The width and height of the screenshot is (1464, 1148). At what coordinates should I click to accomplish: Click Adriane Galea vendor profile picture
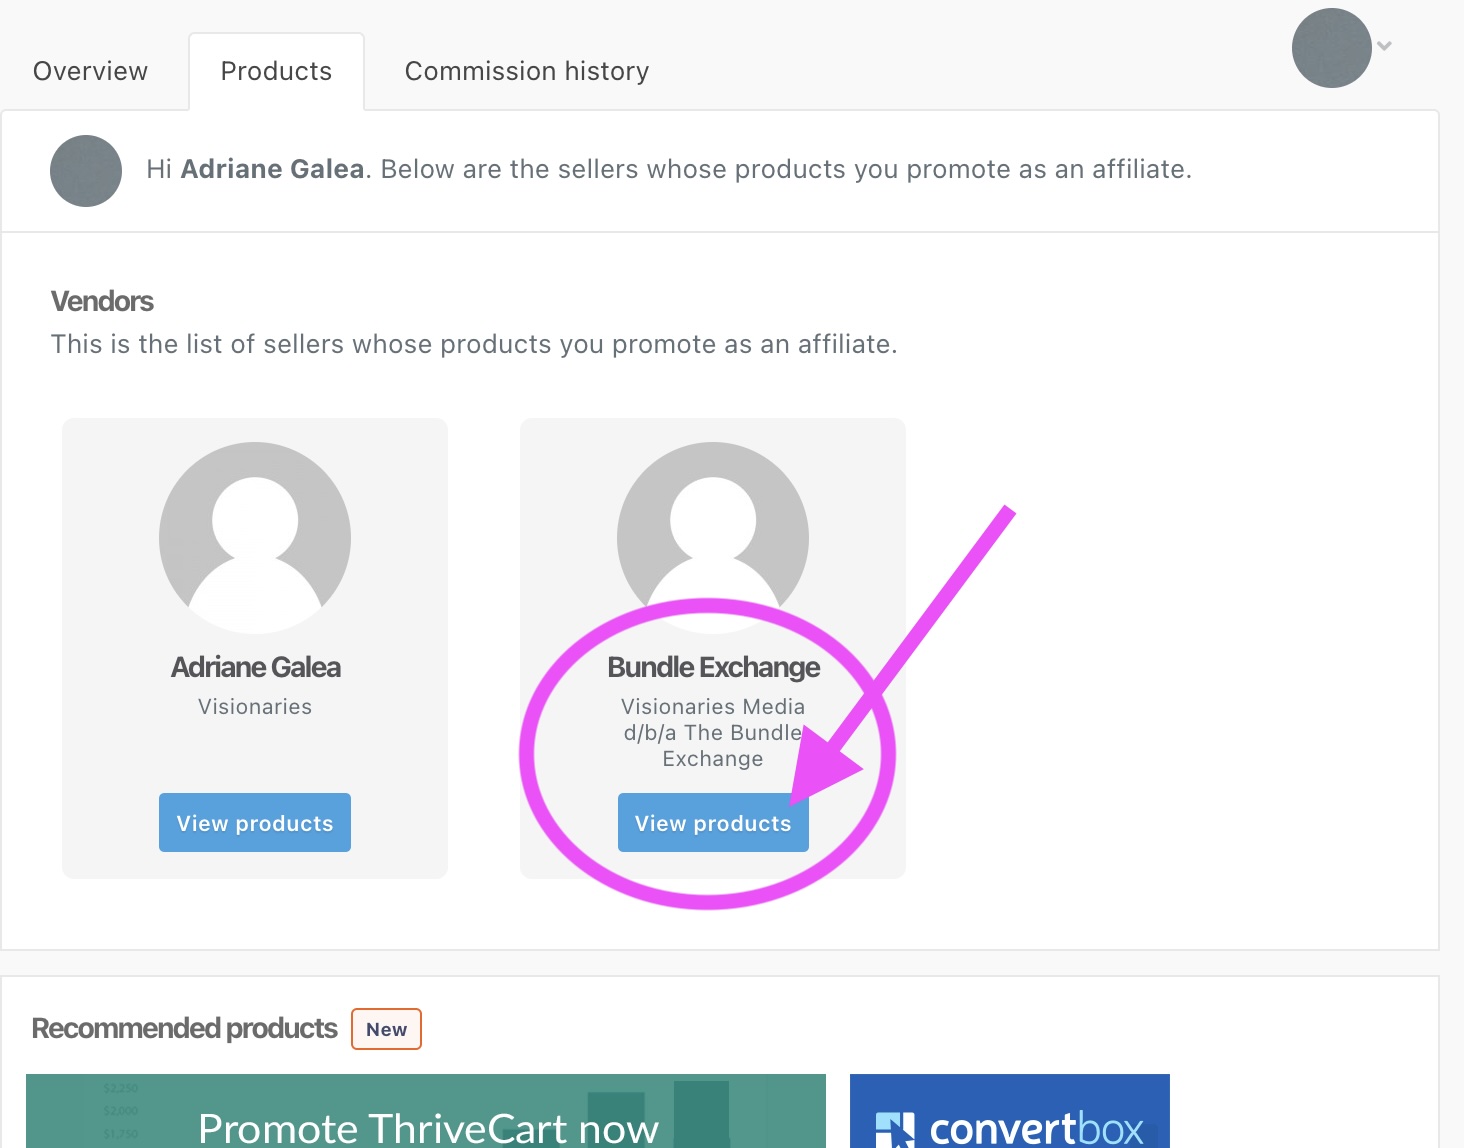click(x=255, y=538)
